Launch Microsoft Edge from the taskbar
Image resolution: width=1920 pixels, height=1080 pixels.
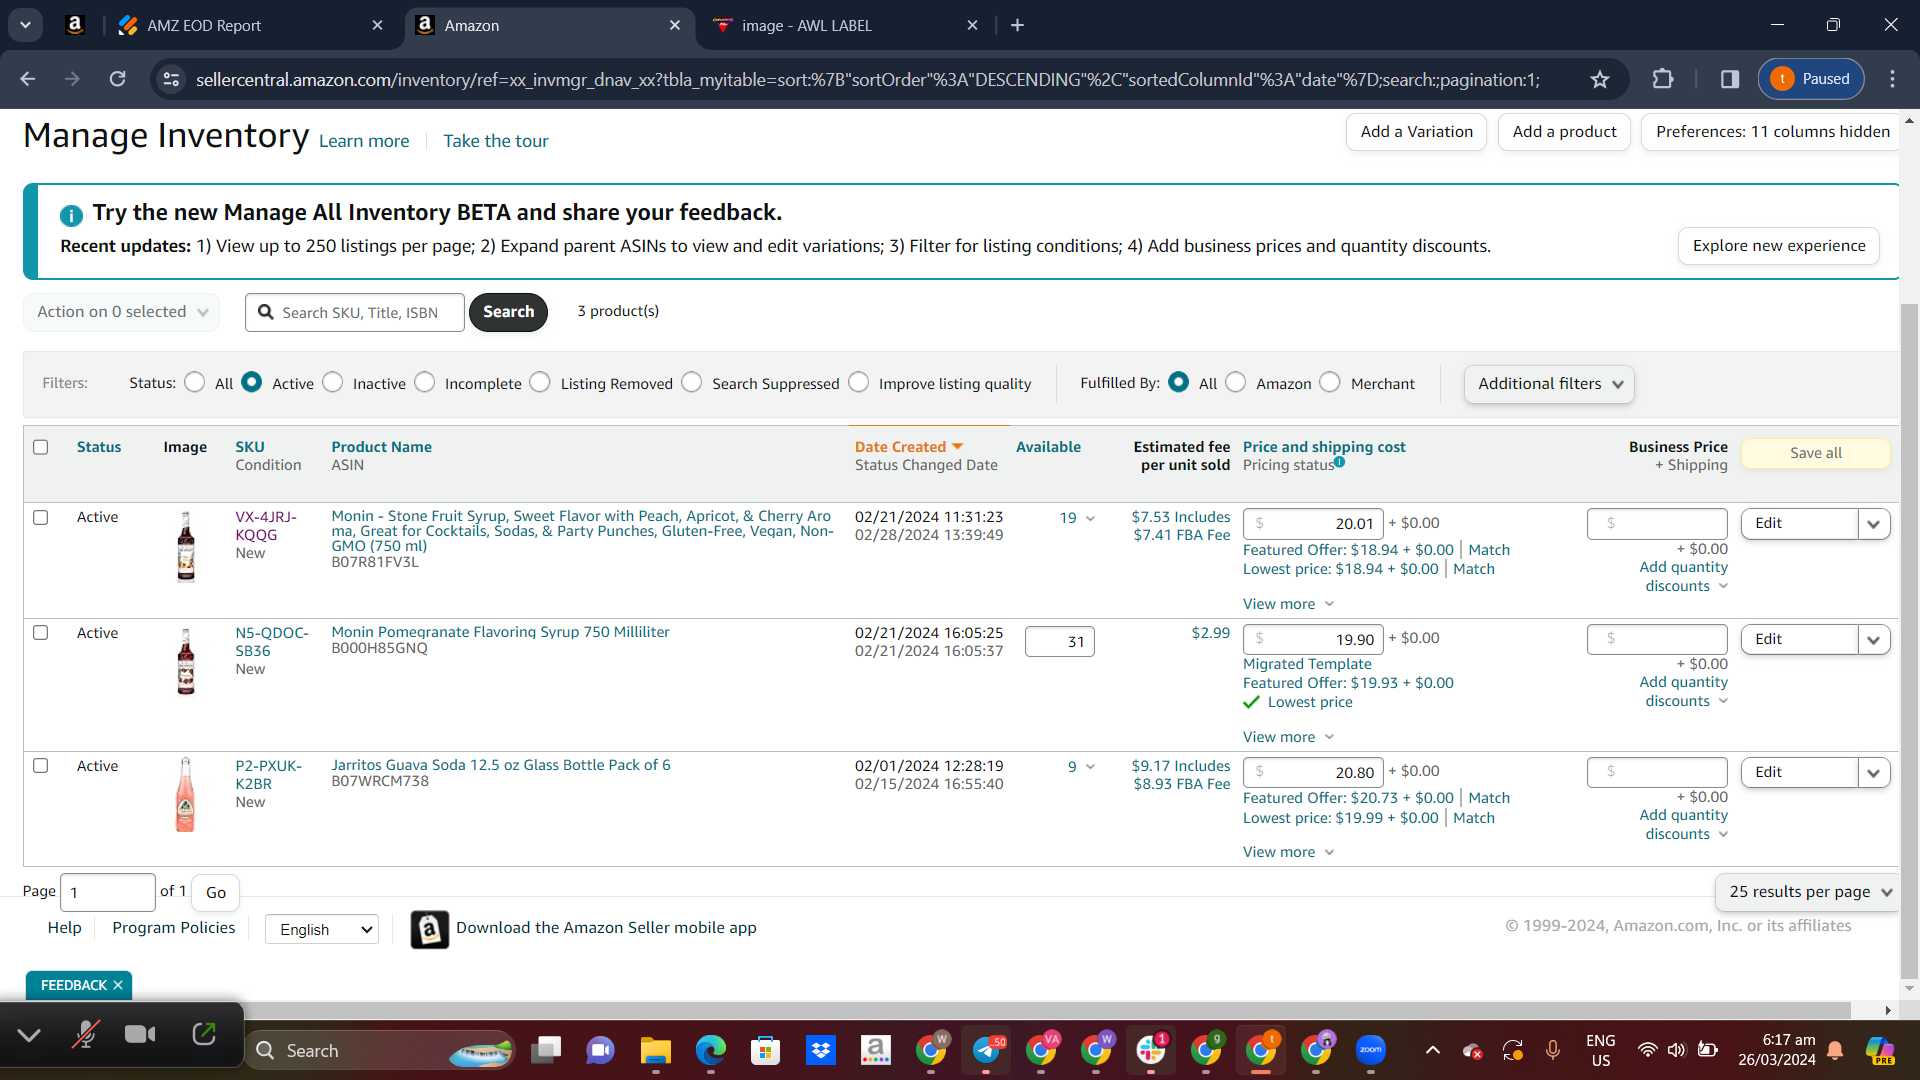click(711, 1050)
